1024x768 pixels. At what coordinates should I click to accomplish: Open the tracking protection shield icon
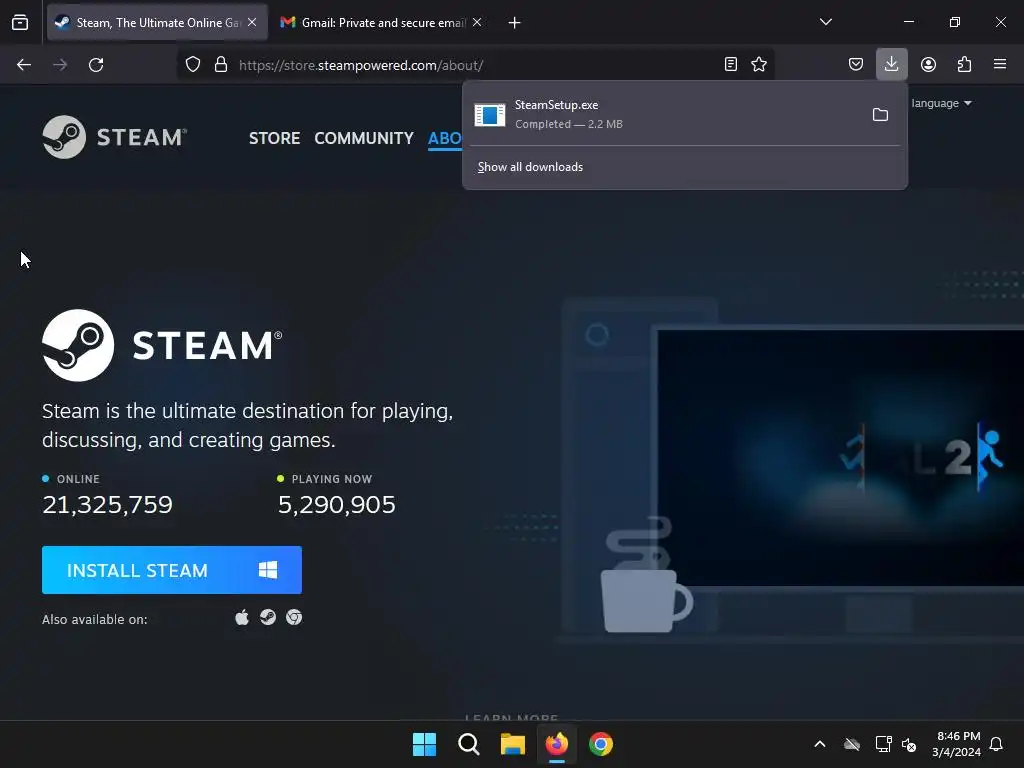[193, 65]
